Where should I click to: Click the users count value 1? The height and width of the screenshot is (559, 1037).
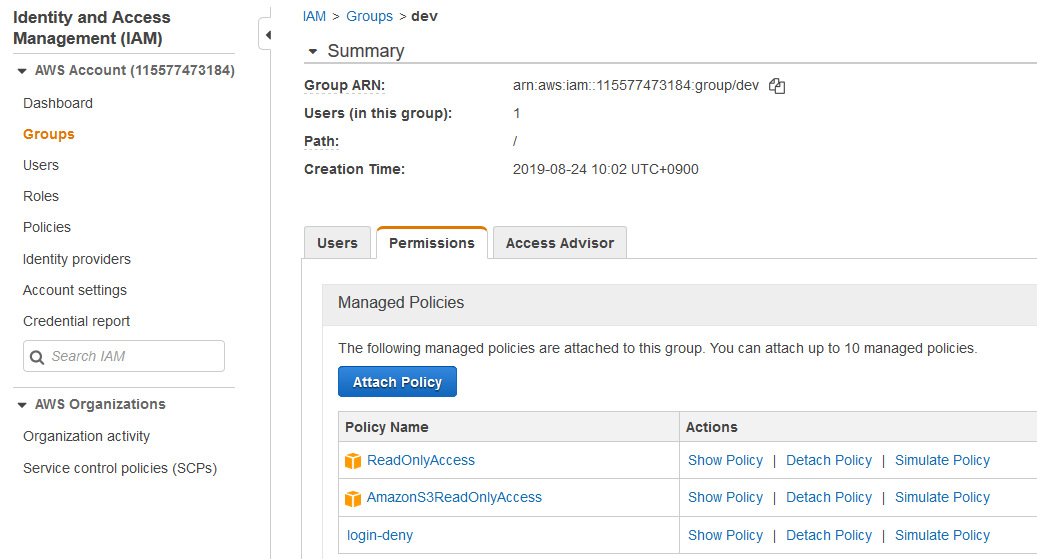point(517,113)
